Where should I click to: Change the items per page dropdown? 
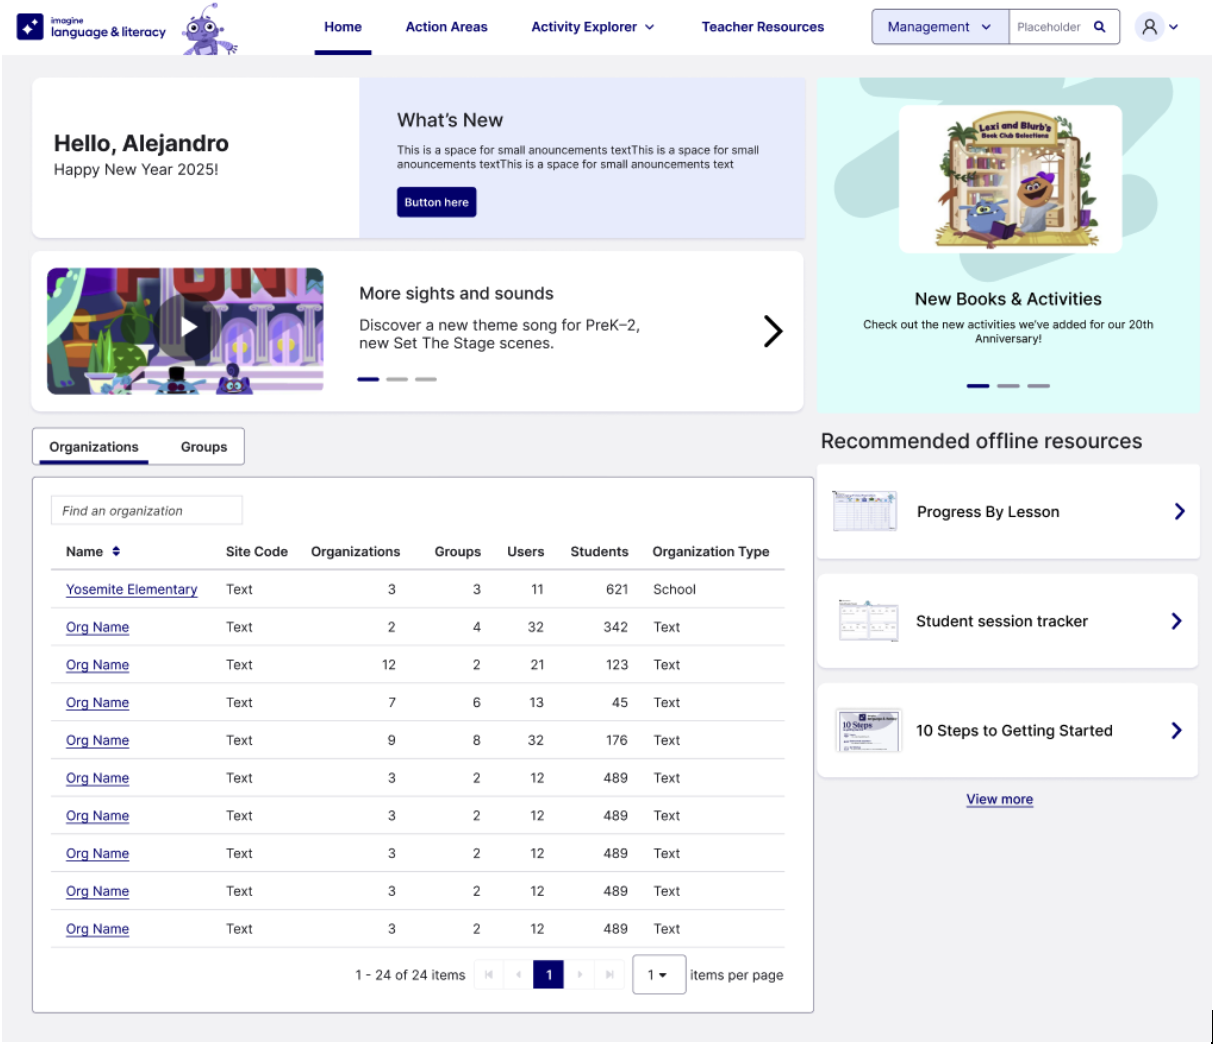coord(658,975)
